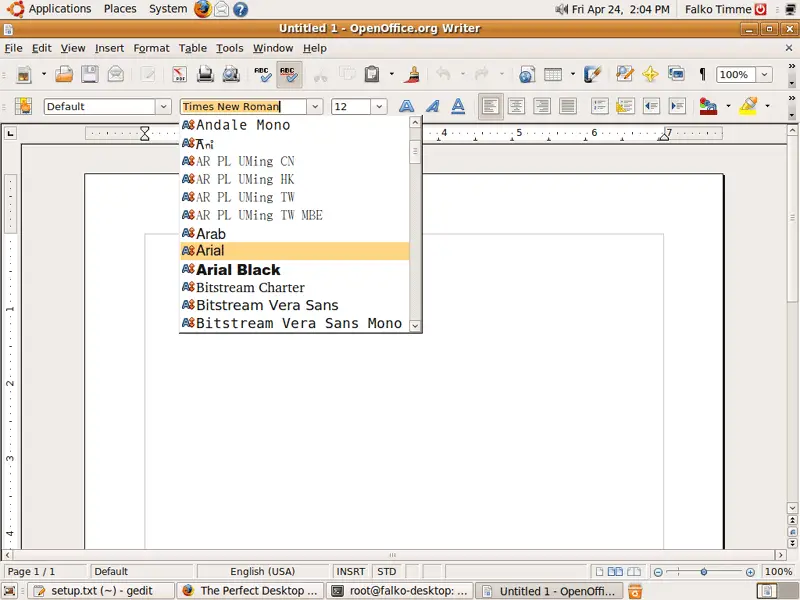Click STD selection mode in status bar
The image size is (800, 600).
(386, 571)
